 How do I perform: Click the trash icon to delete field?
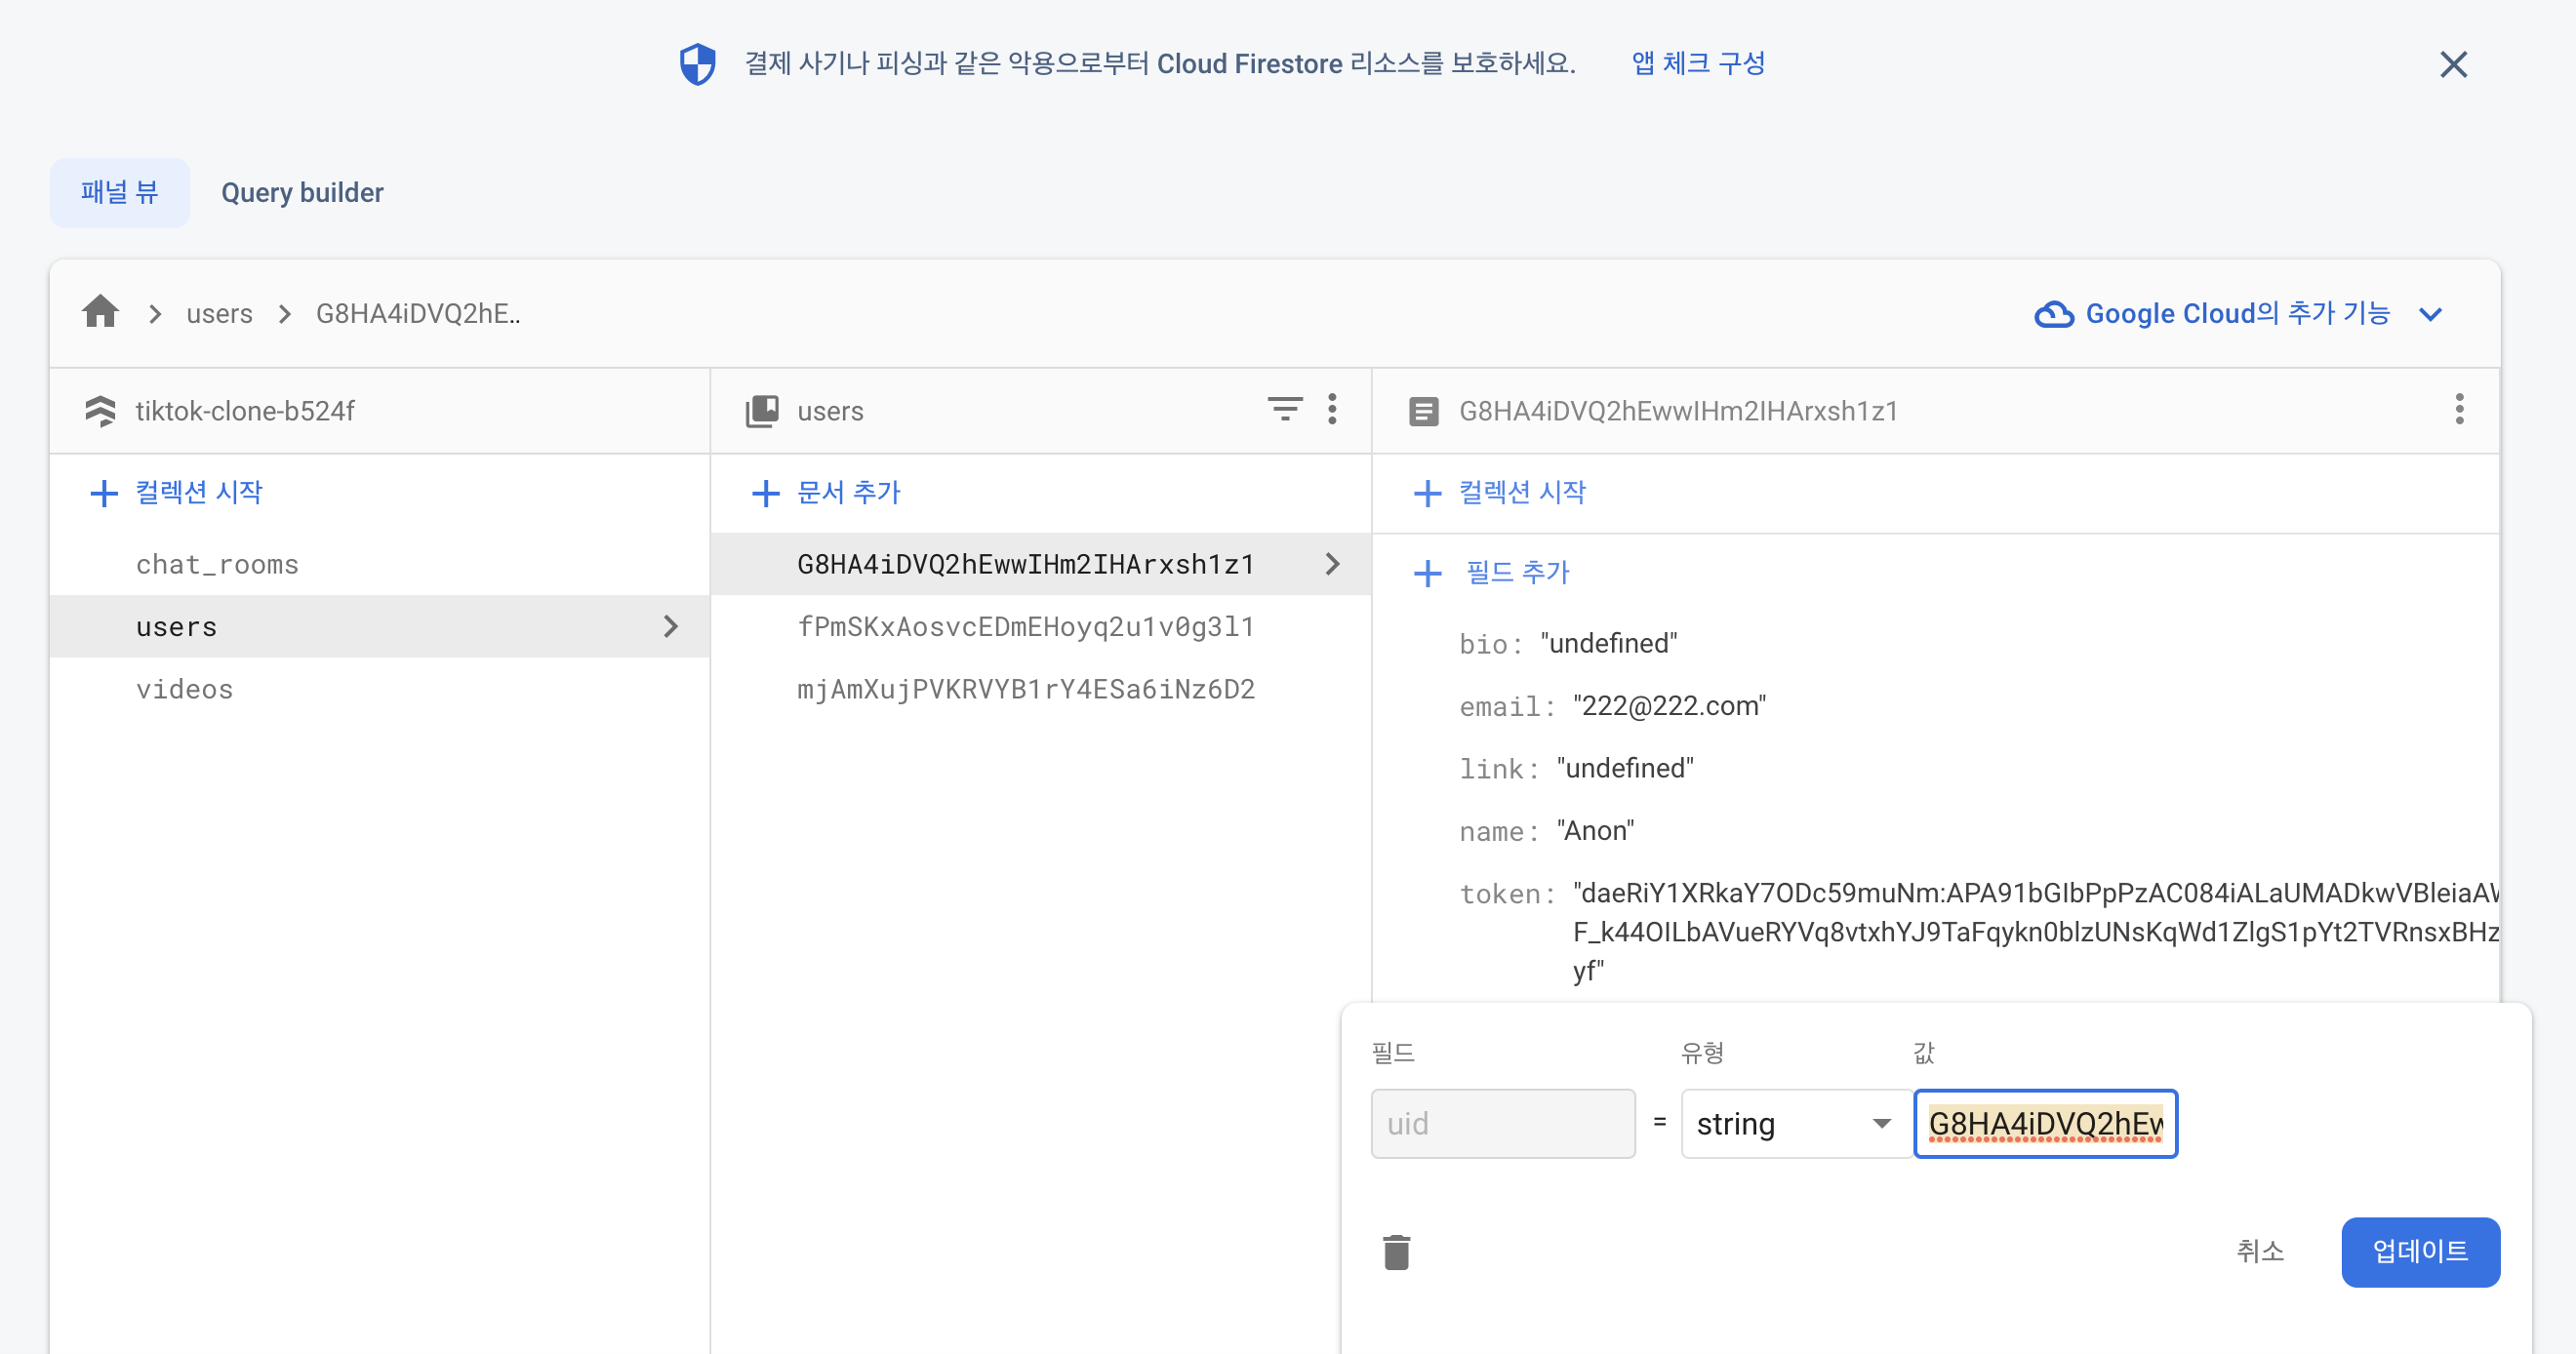(1396, 1252)
